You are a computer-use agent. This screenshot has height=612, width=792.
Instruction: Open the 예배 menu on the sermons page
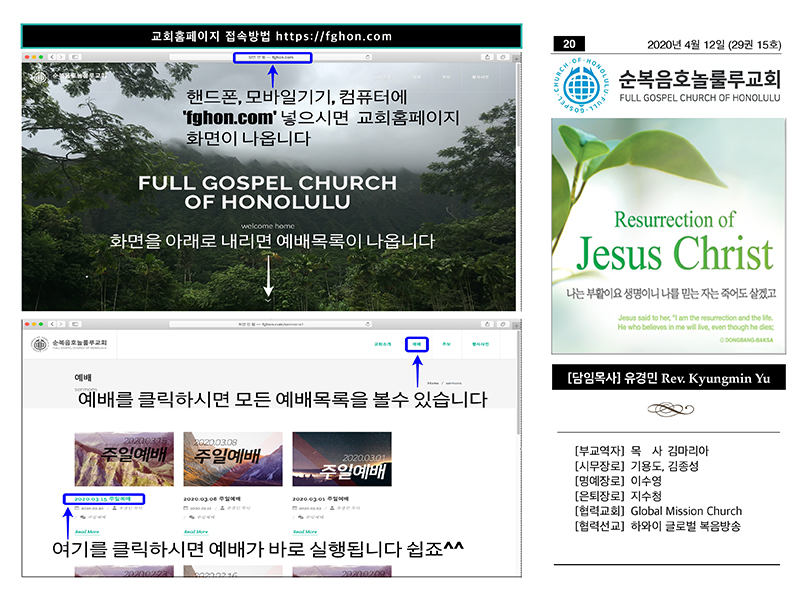point(417,344)
